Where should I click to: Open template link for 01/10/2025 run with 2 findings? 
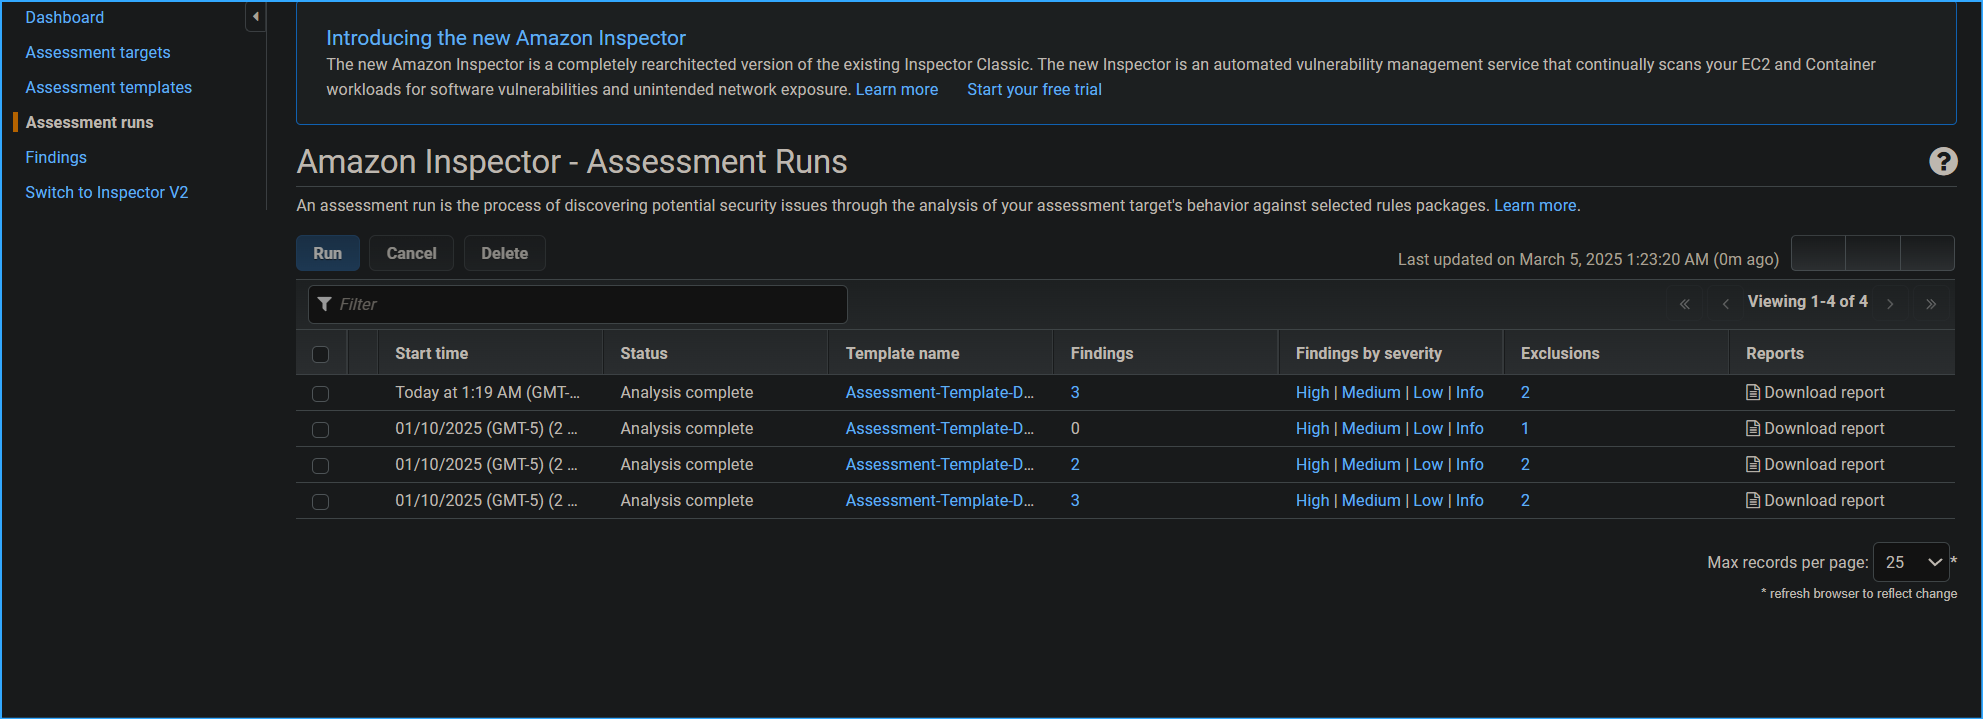940,465
